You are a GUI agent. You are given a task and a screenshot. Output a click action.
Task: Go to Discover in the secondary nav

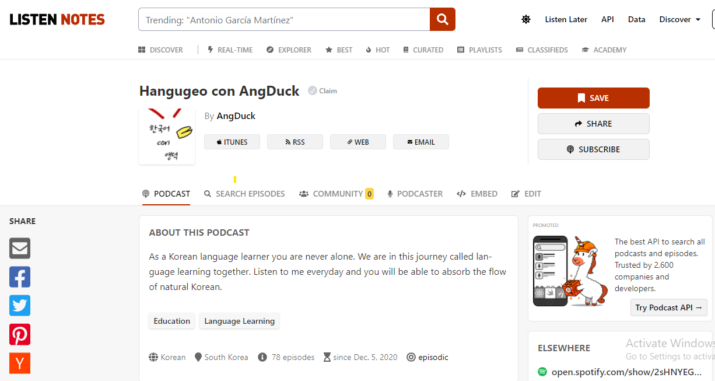[161, 50]
